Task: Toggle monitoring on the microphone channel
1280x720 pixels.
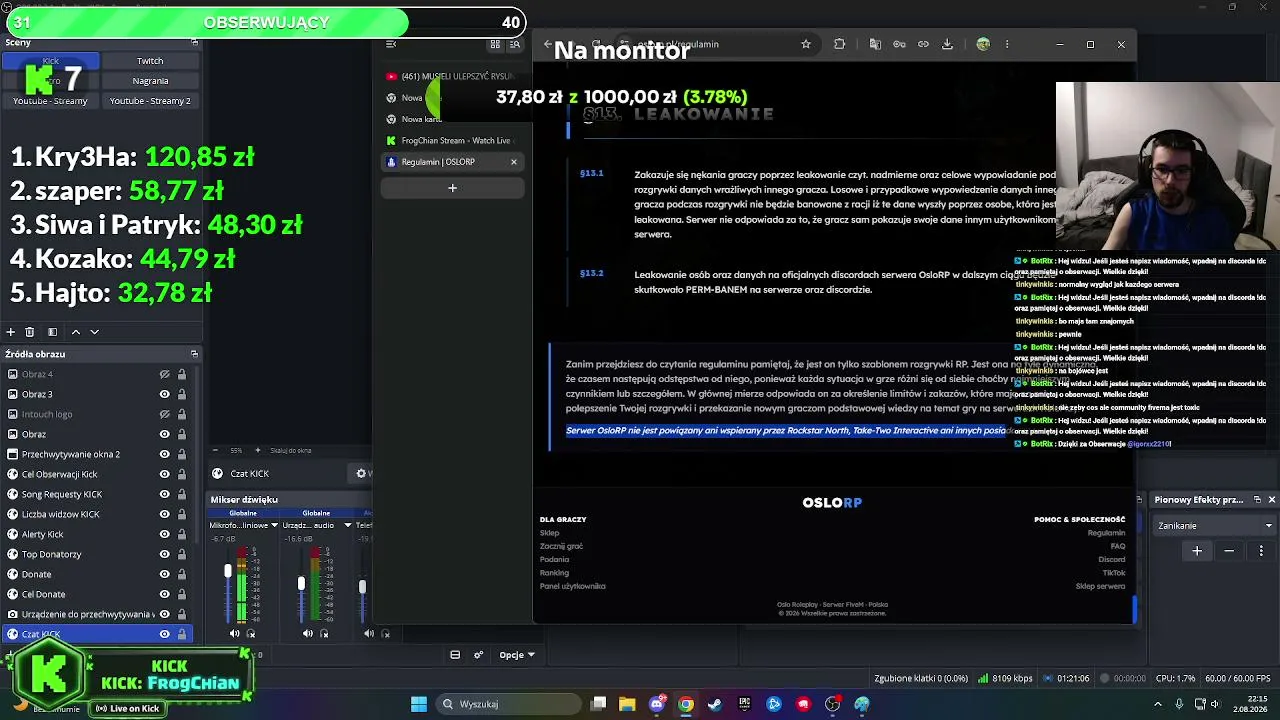Action: 251,633
